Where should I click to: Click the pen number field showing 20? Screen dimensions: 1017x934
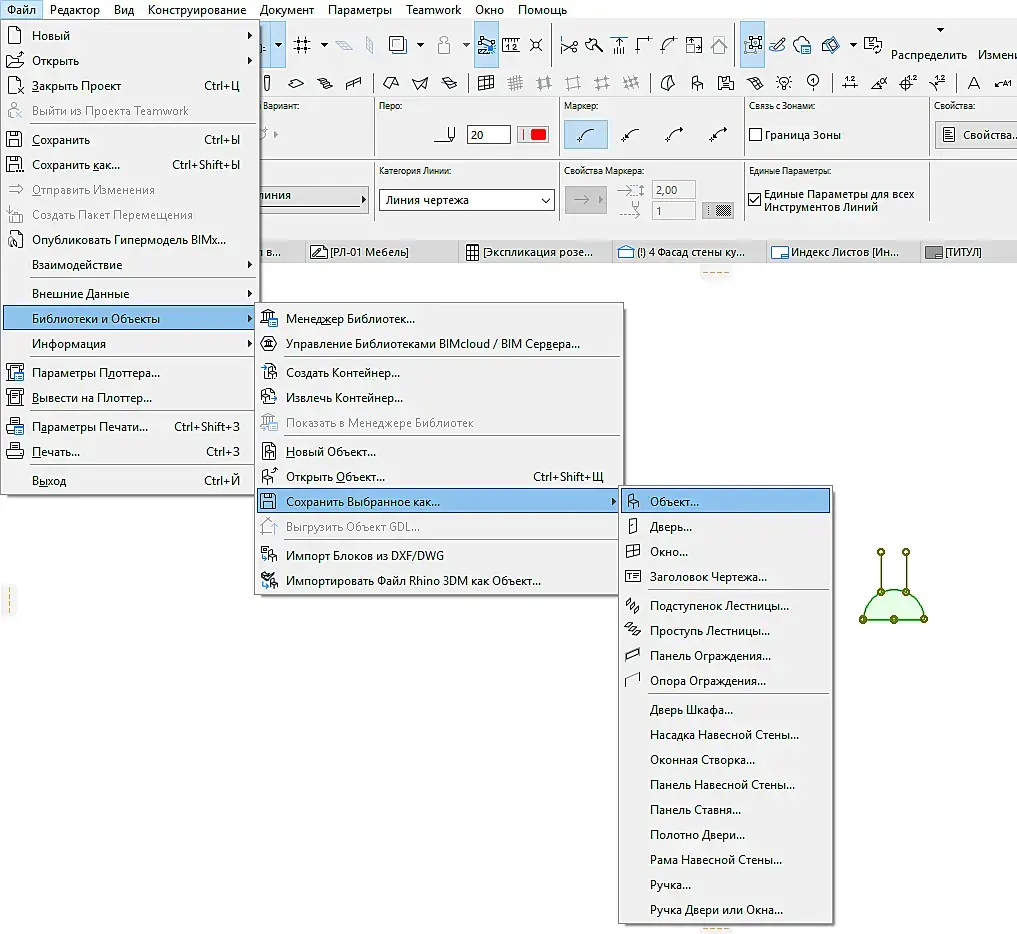(488, 134)
